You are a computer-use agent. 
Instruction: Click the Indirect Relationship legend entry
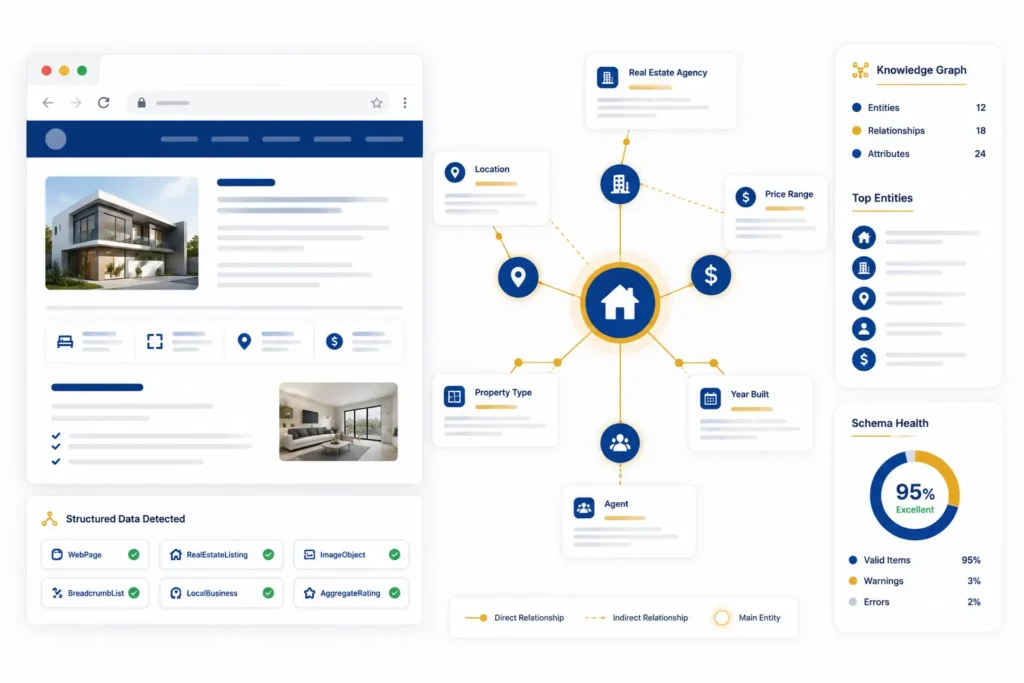click(x=636, y=618)
